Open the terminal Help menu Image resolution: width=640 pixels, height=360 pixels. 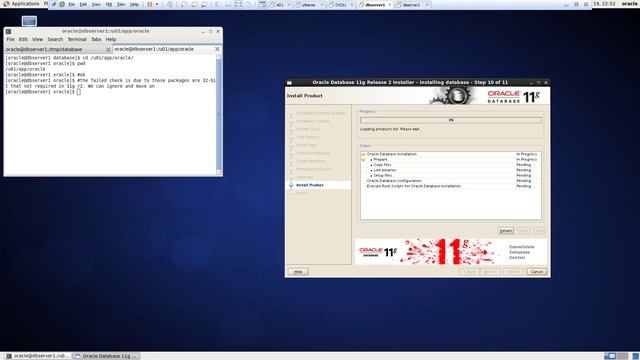[x=111, y=40]
